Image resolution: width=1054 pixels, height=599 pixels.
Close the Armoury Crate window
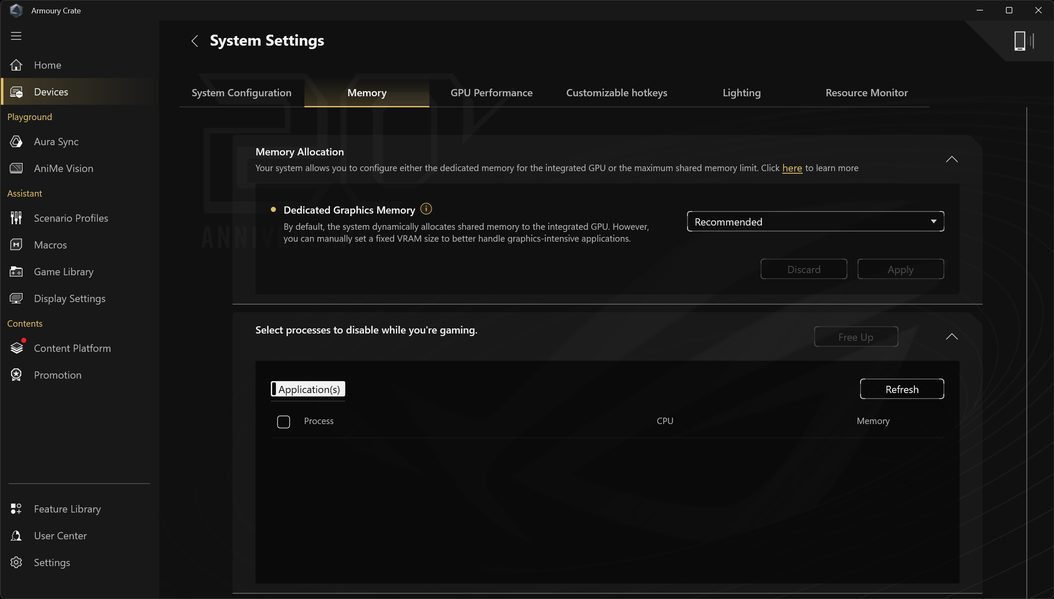(x=1039, y=10)
